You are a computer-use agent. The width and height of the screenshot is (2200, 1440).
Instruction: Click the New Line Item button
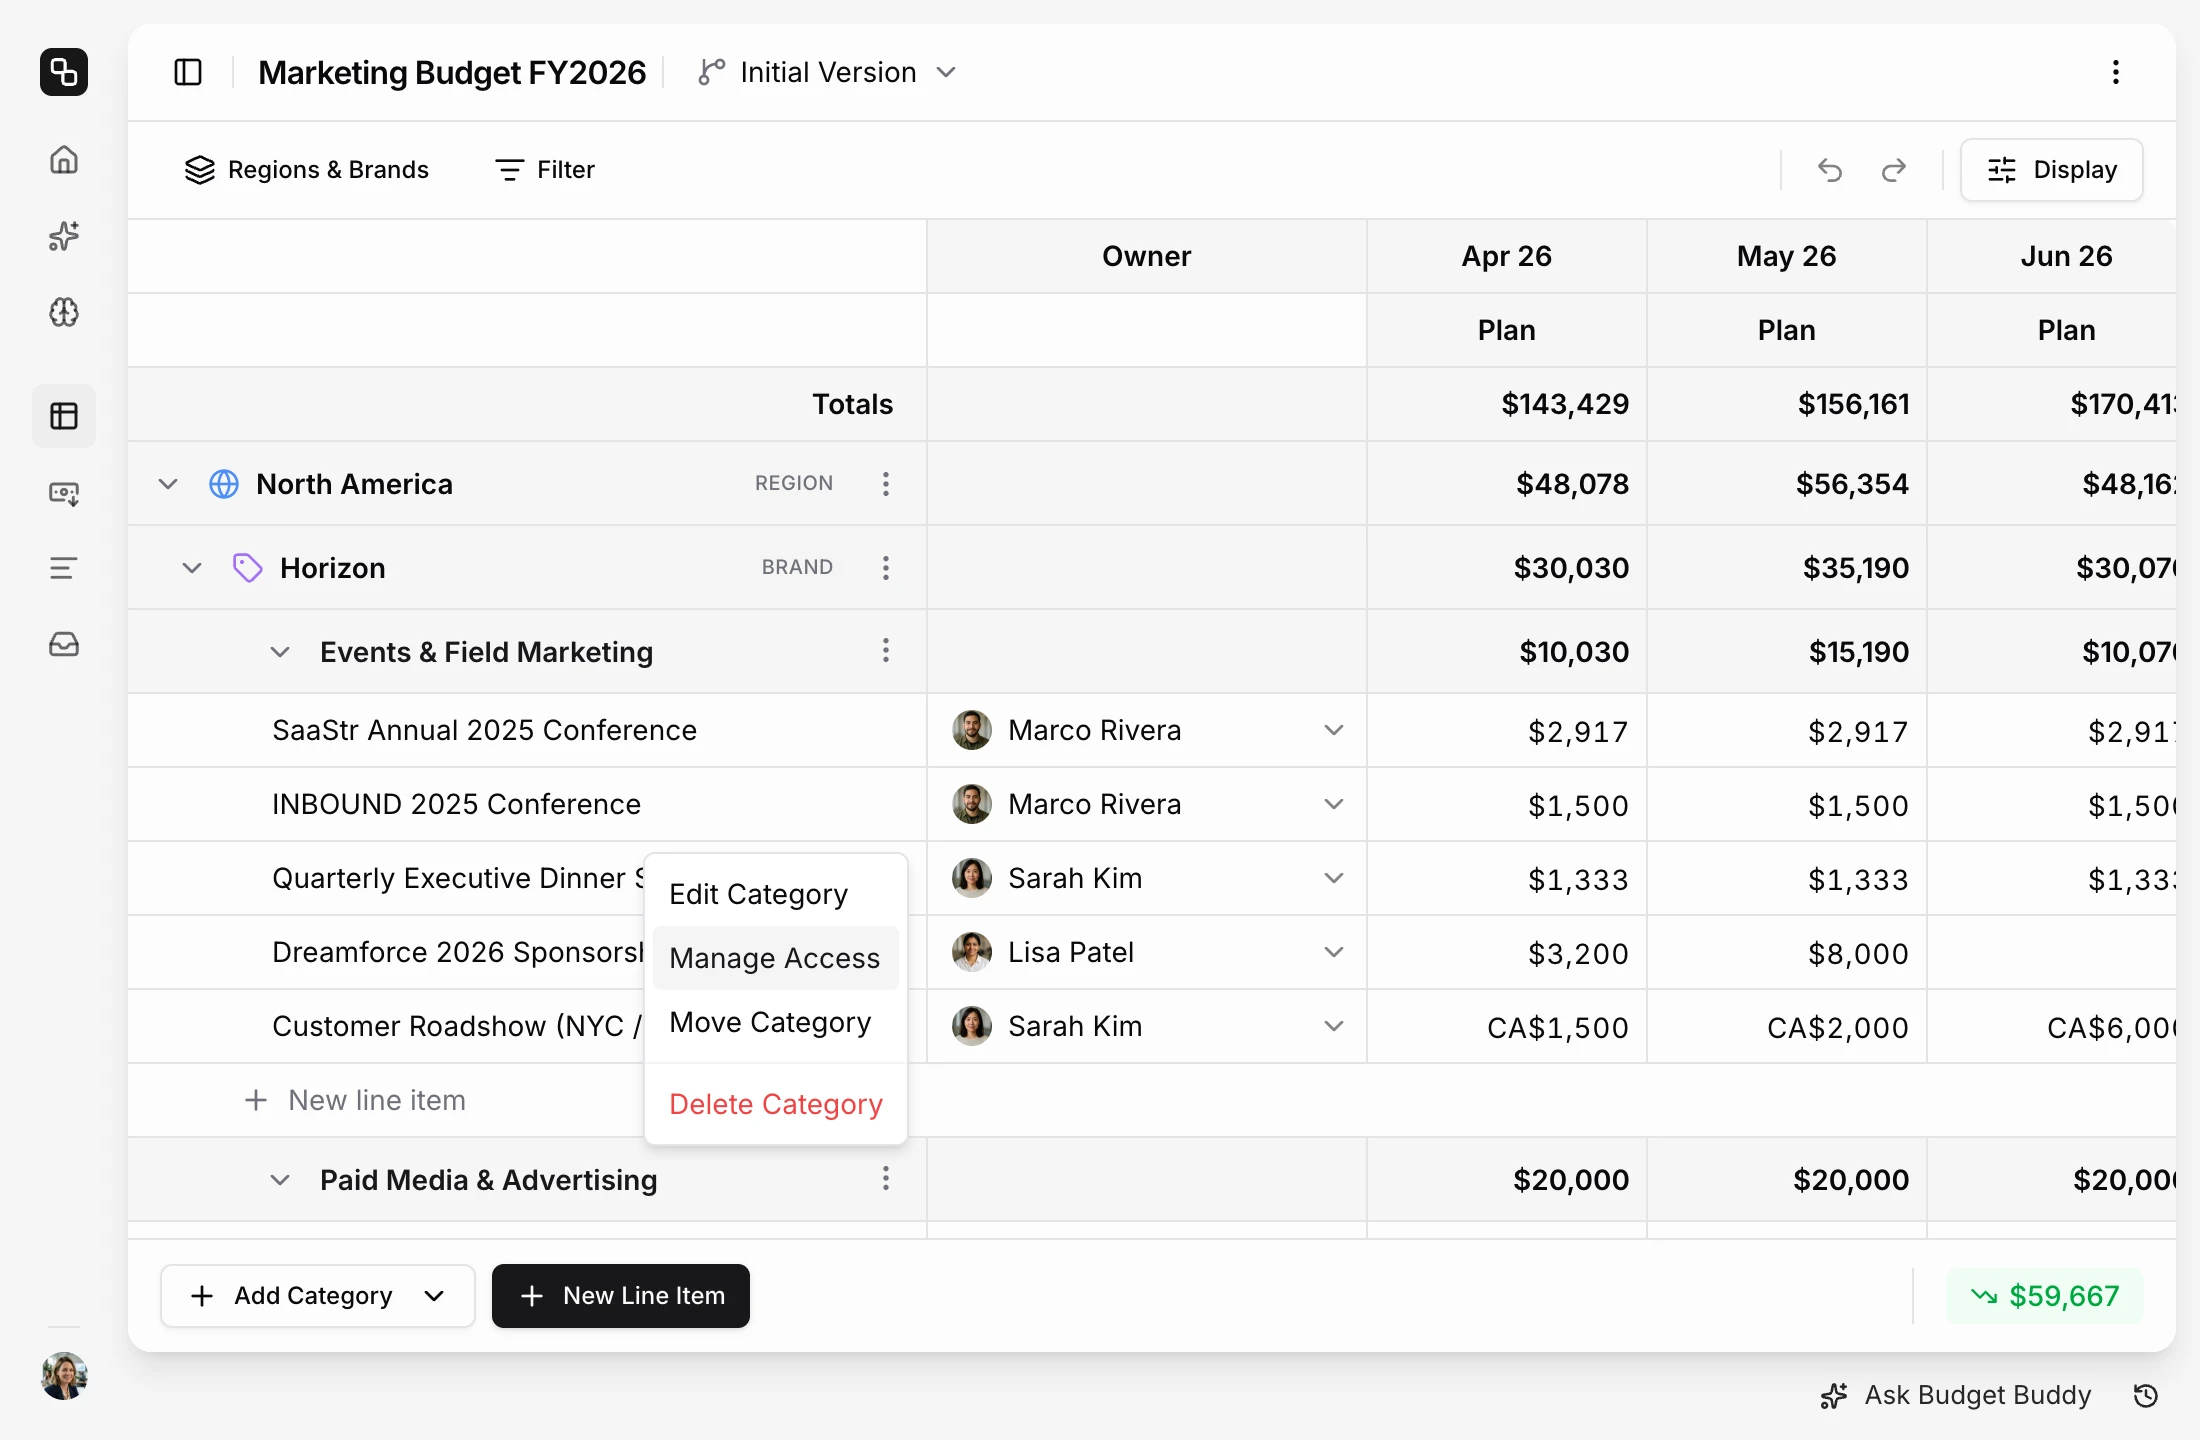click(621, 1296)
